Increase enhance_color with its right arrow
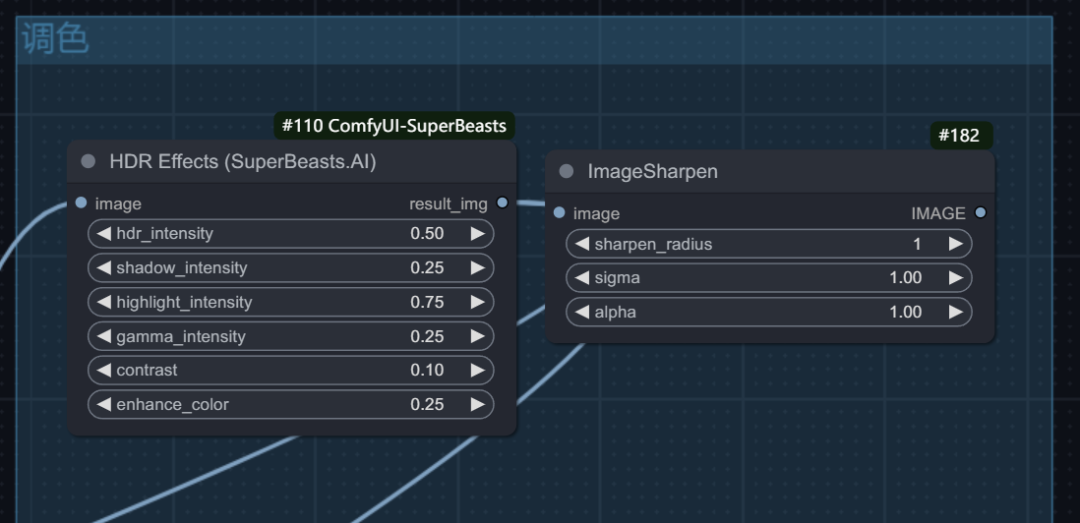Screen dimensions: 1080x523 coord(477,404)
